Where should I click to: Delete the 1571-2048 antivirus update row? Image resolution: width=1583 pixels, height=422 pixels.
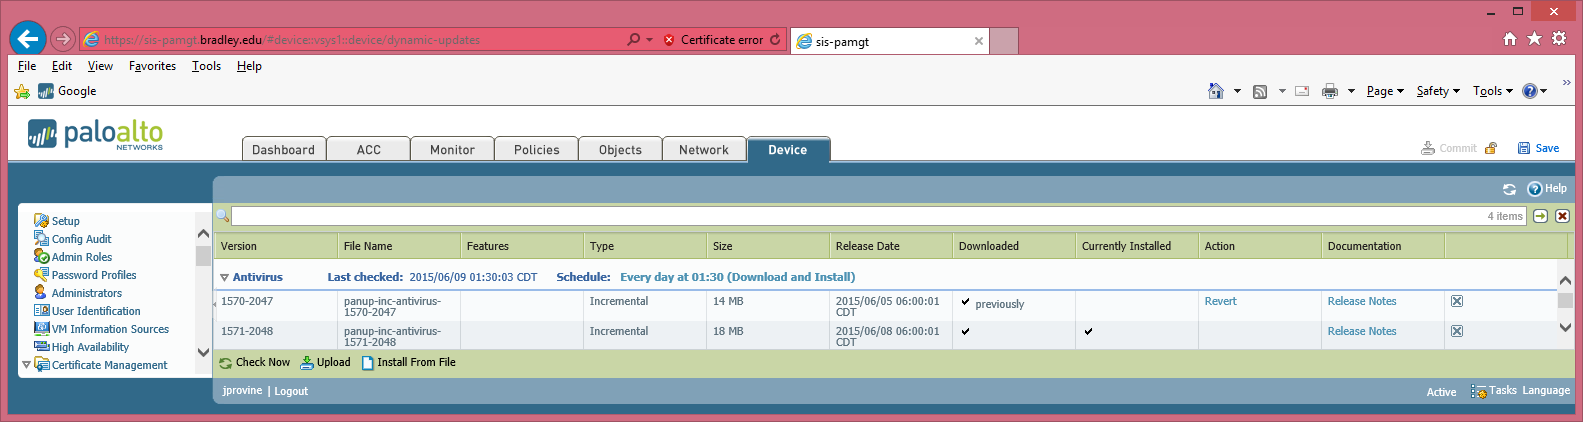pos(1457,331)
